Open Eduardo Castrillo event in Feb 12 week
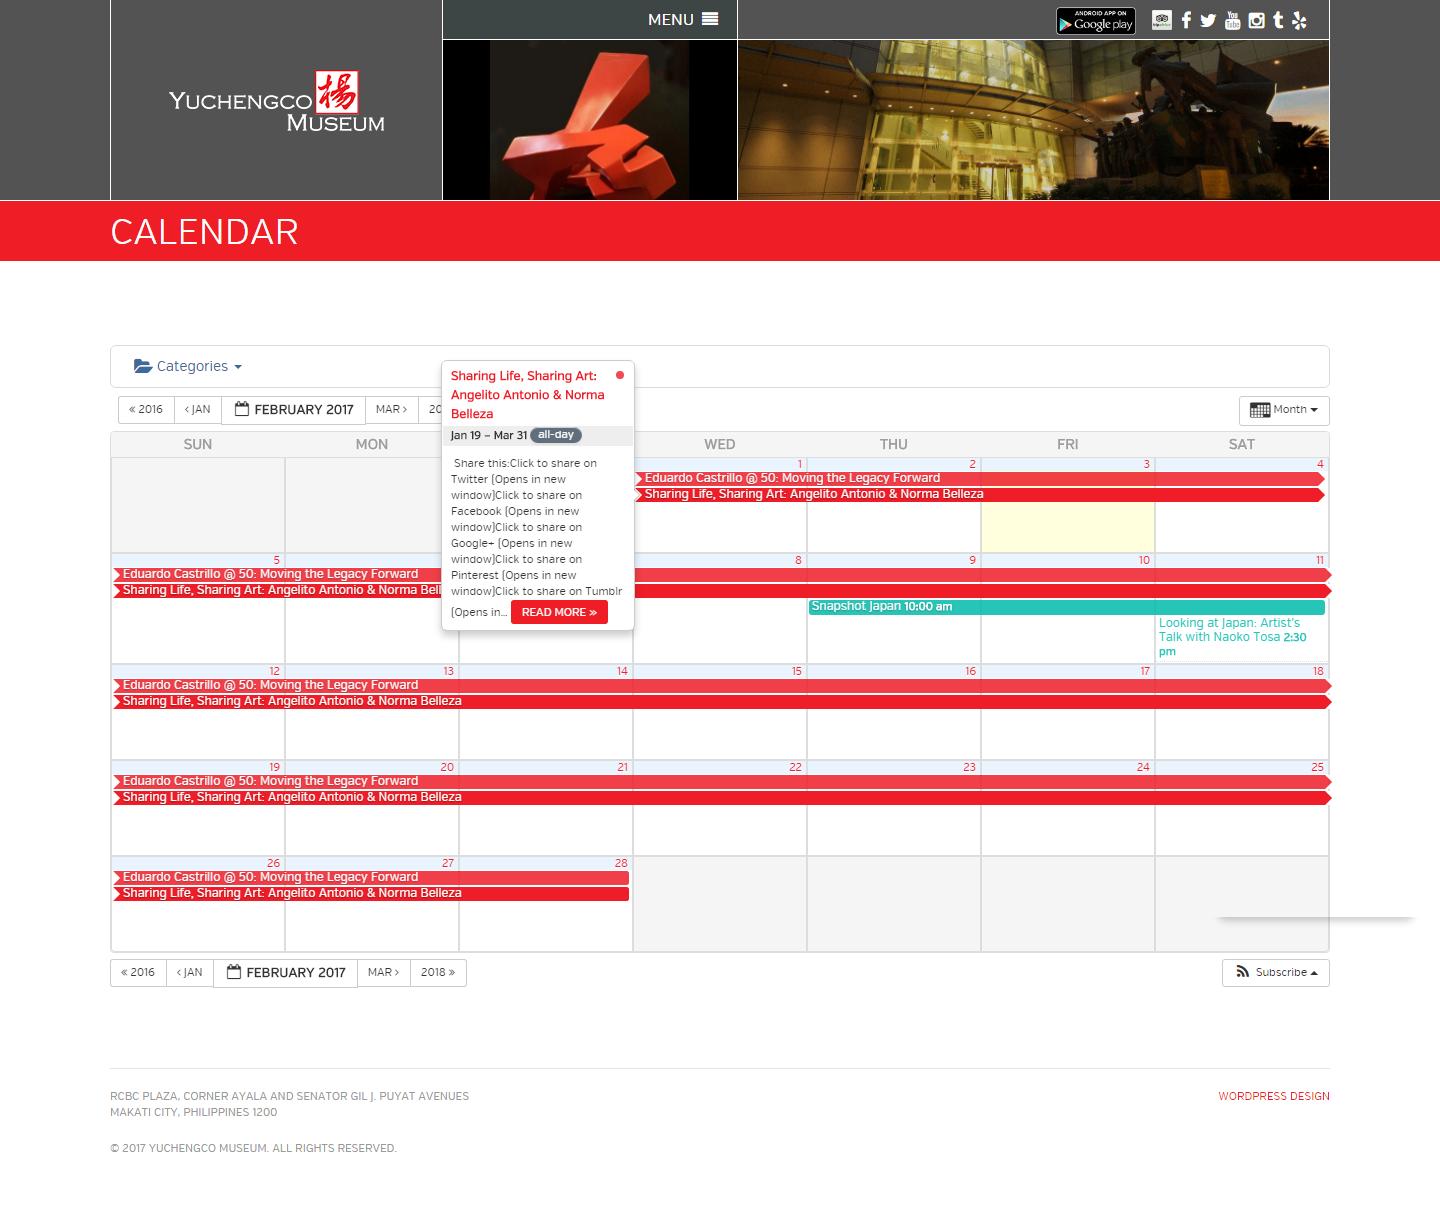This screenshot has width=1440, height=1207. click(720, 686)
